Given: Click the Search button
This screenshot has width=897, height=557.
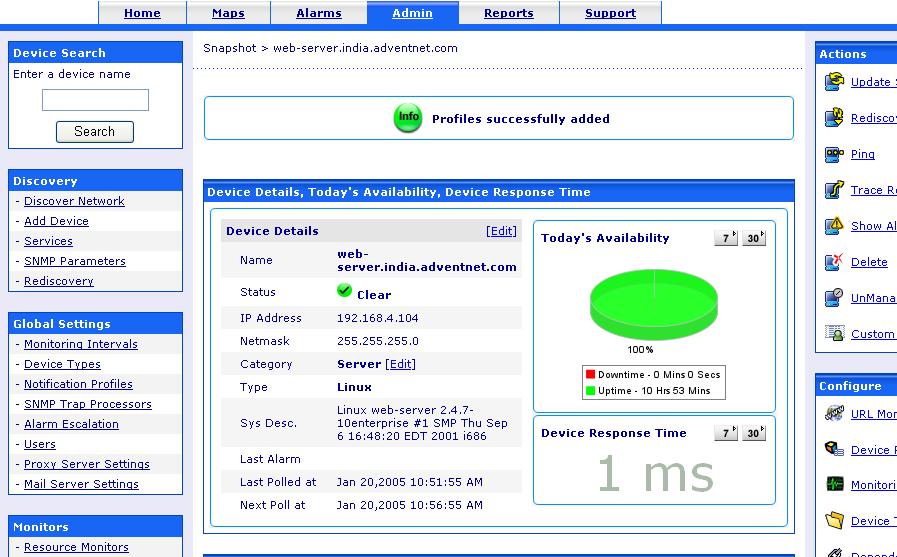Looking at the screenshot, I should 94,132.
